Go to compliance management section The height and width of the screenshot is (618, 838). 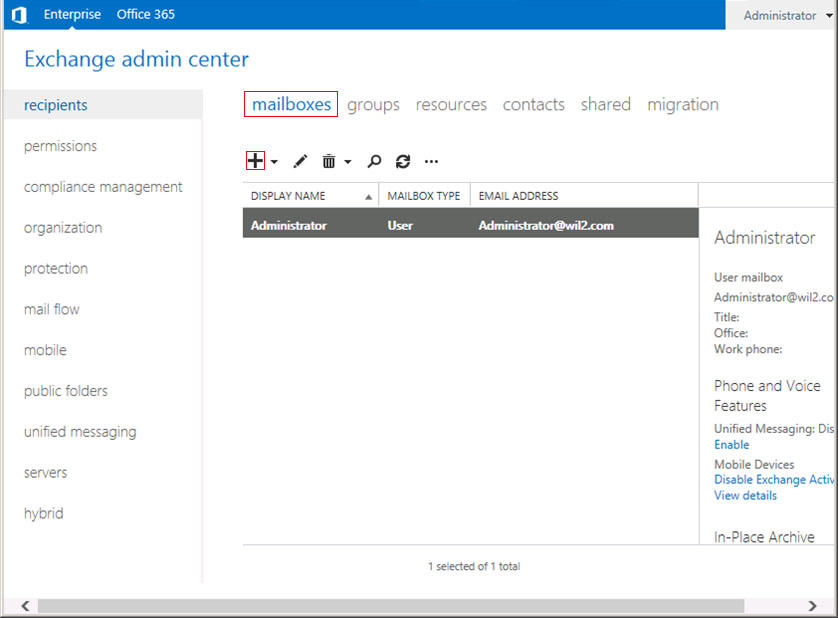click(x=103, y=187)
